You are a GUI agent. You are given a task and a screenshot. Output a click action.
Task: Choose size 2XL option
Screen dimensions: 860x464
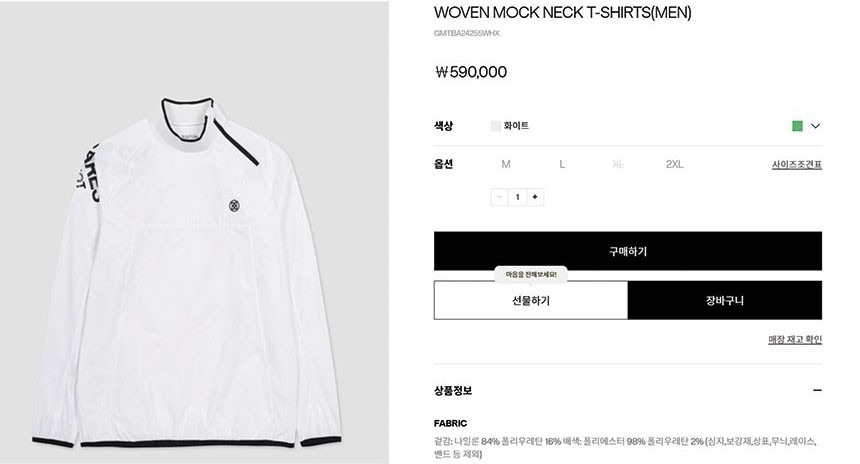point(674,164)
